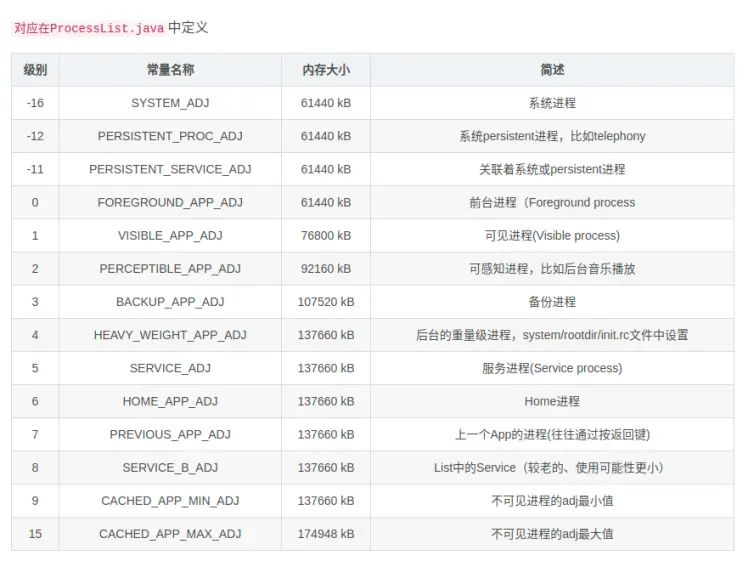The image size is (749, 561).
Task: Click 61440 kB in the SYSTEM_ADJ row
Action: 326,103
